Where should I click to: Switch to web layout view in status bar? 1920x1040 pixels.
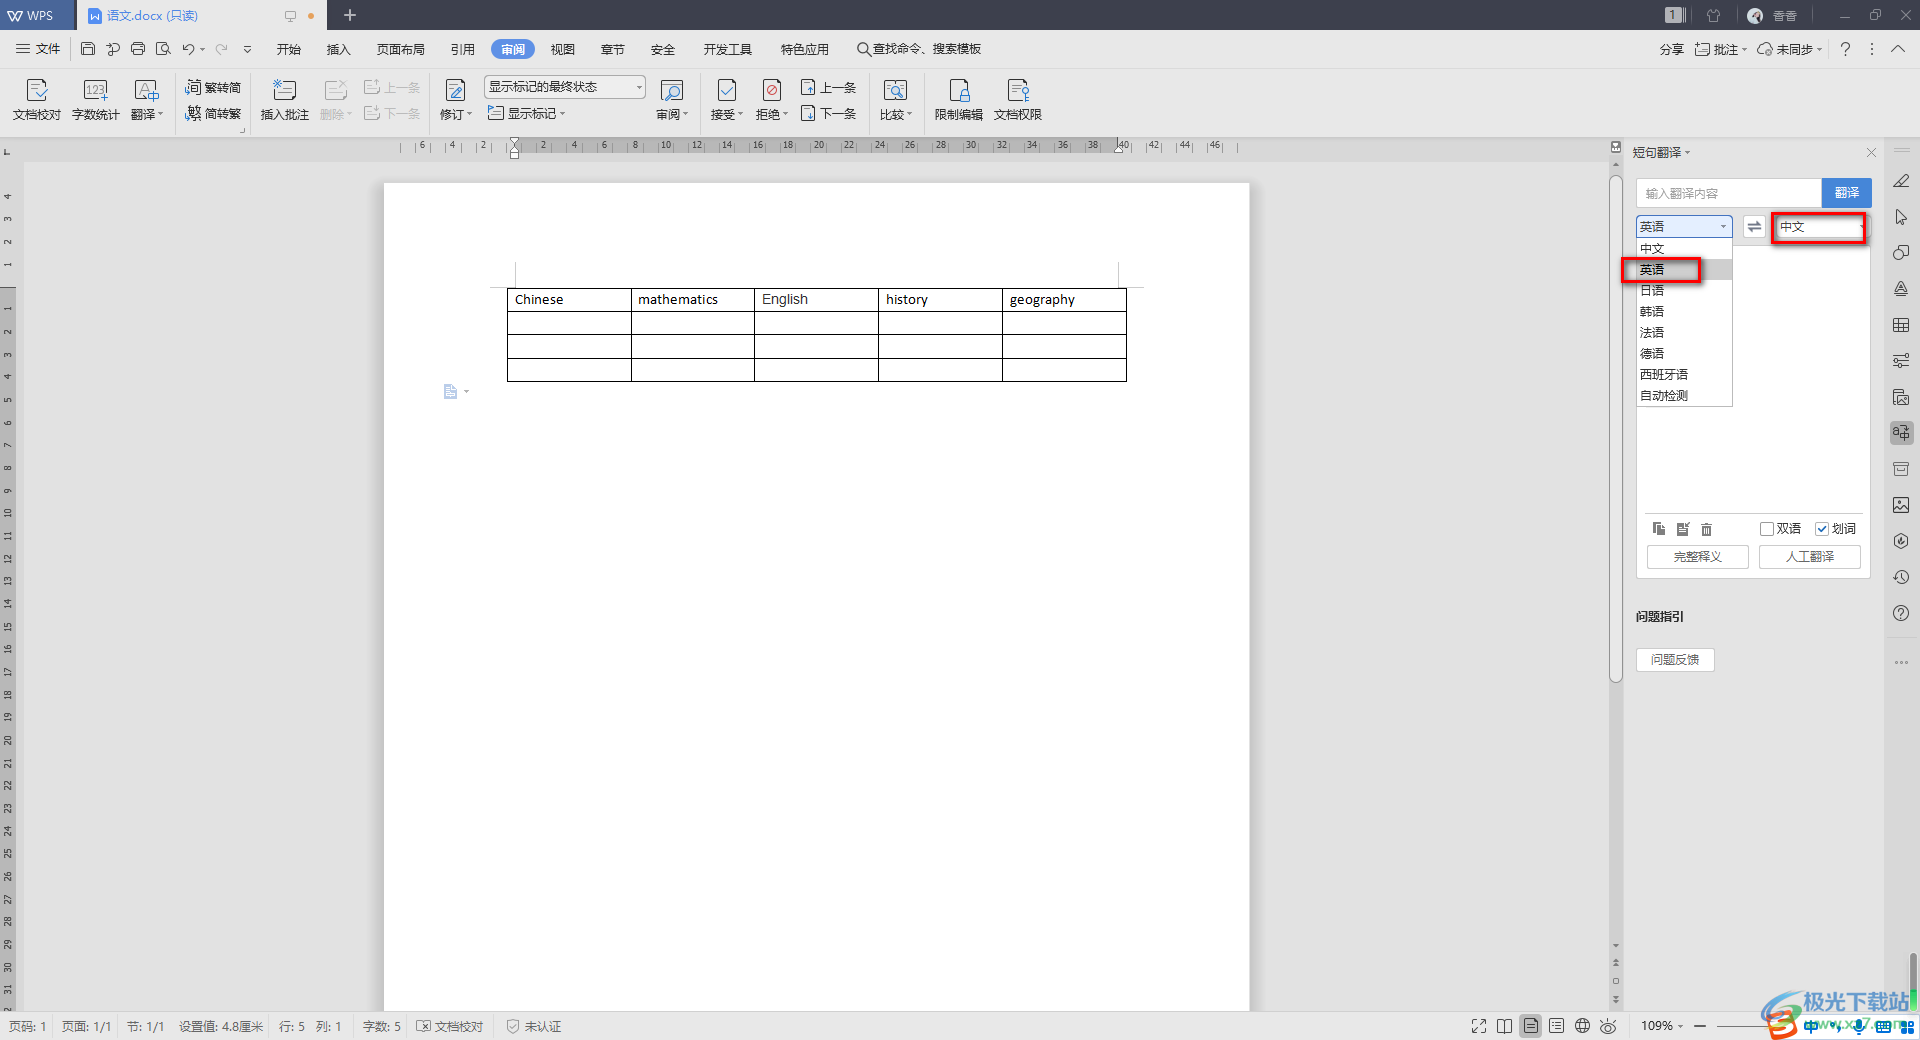pyautogui.click(x=1582, y=1026)
